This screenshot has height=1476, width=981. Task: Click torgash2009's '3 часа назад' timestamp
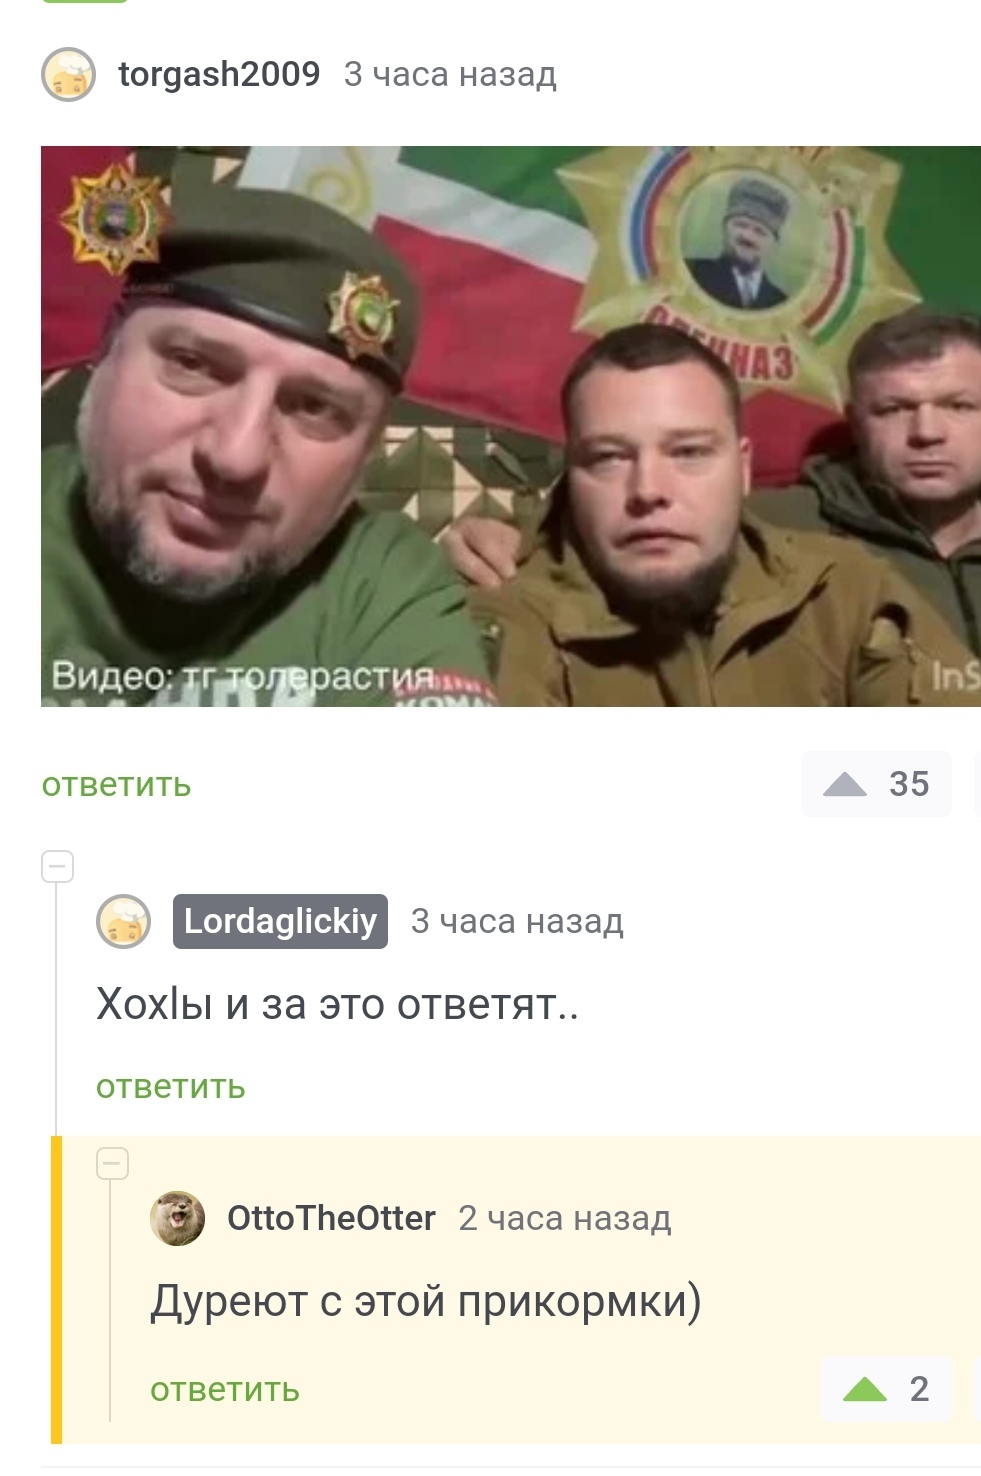pos(450,74)
